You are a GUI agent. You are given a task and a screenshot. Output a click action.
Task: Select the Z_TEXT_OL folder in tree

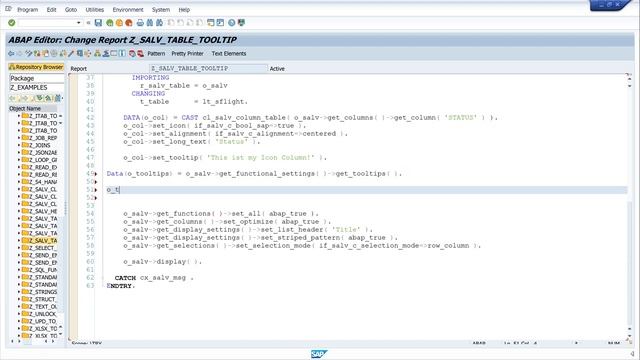[39, 307]
